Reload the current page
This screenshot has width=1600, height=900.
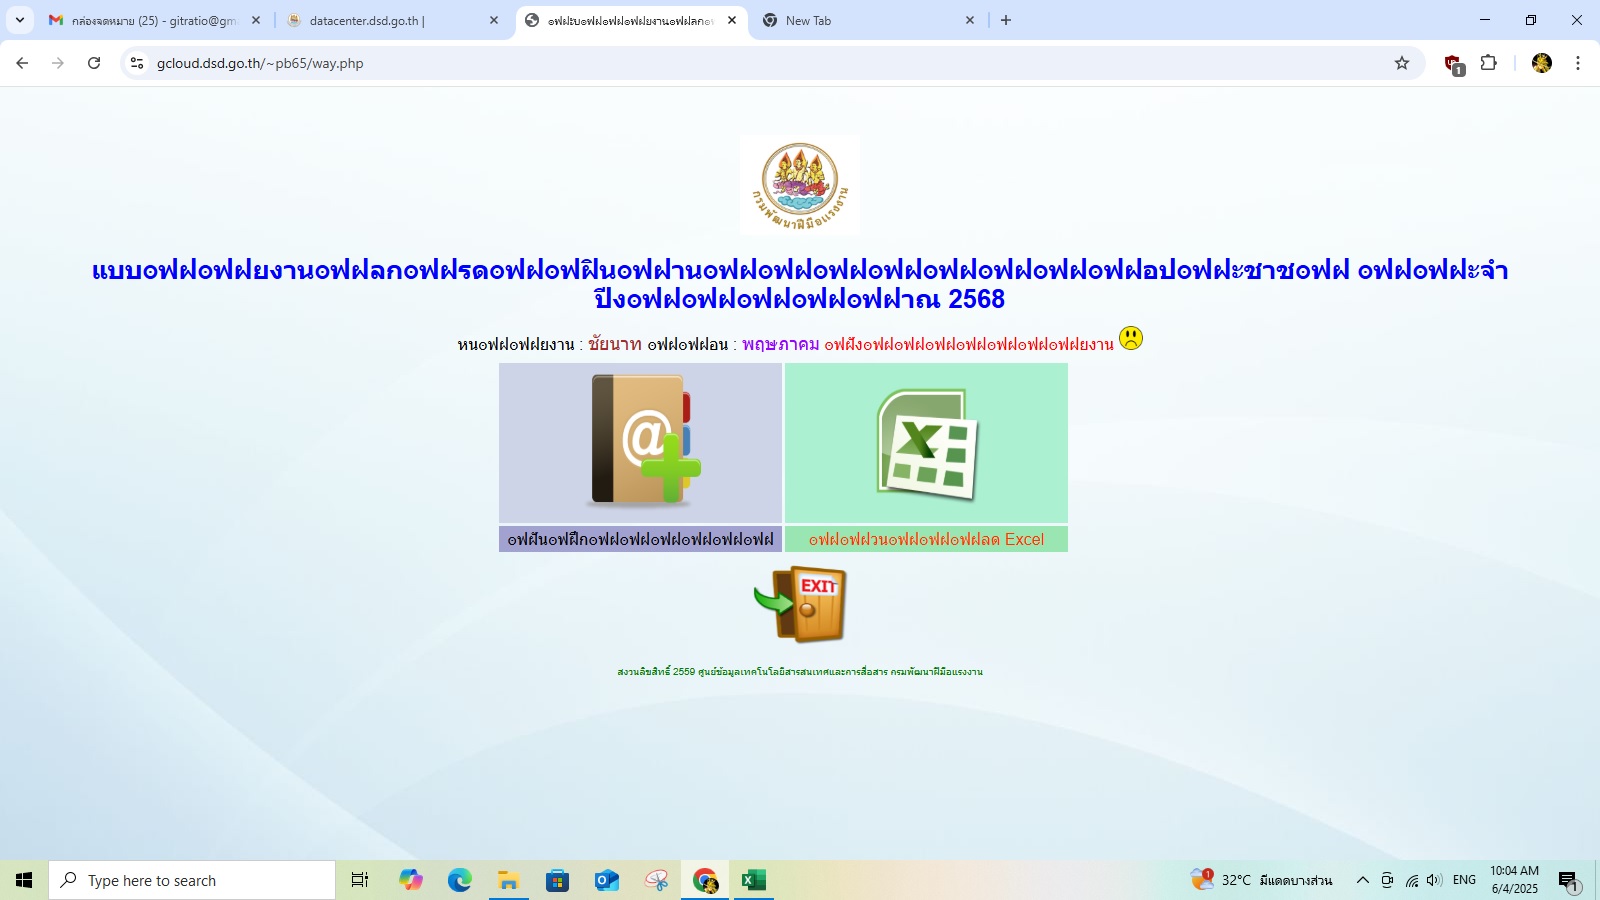tap(94, 63)
